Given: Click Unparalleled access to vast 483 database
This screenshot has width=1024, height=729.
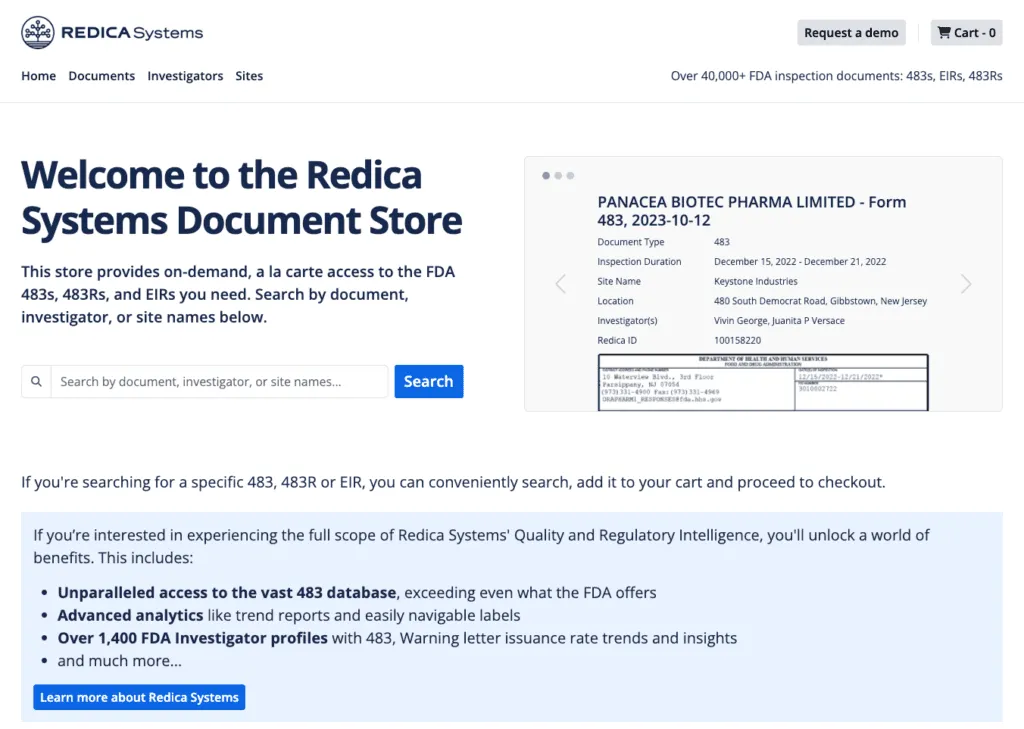Looking at the screenshot, I should (x=227, y=592).
